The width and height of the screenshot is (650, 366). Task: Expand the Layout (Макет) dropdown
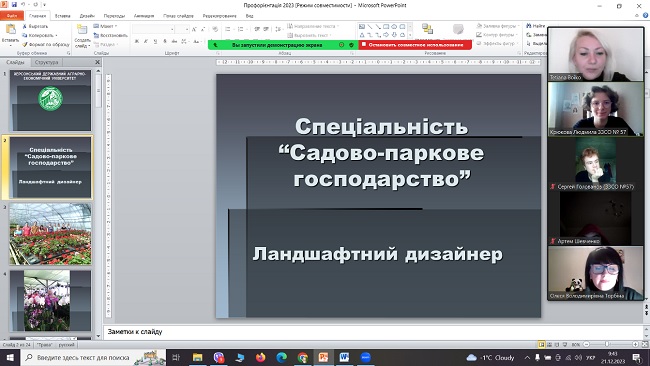click(x=105, y=26)
